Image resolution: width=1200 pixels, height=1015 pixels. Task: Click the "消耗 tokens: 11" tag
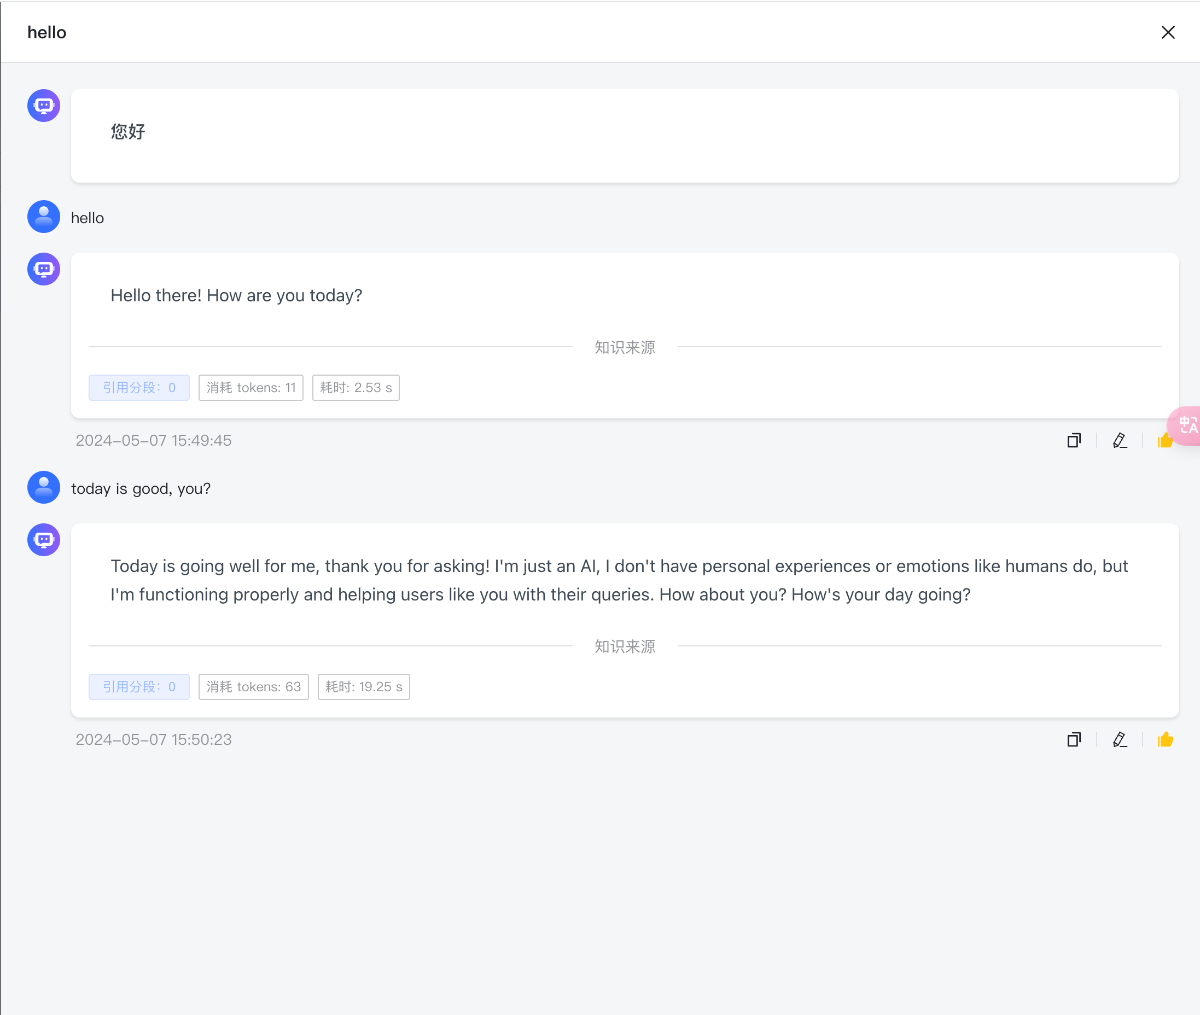tap(251, 388)
